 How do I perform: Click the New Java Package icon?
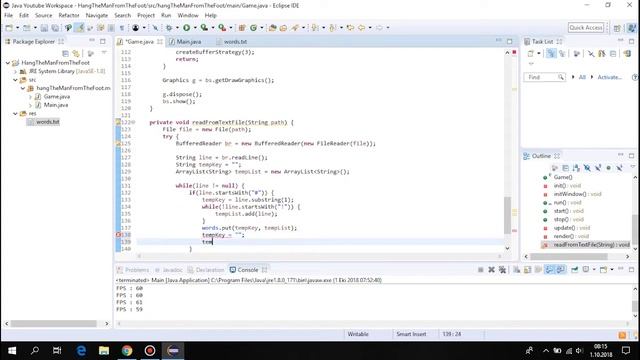pos(242,28)
